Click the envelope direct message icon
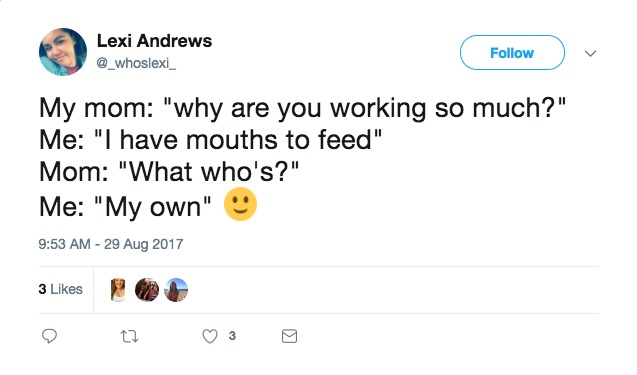The image size is (637, 375). 289,336
